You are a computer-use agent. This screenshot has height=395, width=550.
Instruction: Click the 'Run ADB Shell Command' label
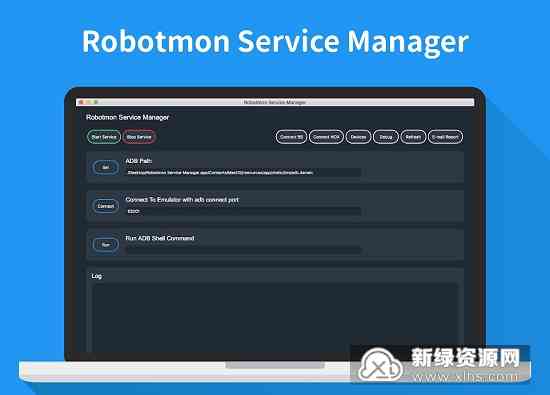[160, 238]
